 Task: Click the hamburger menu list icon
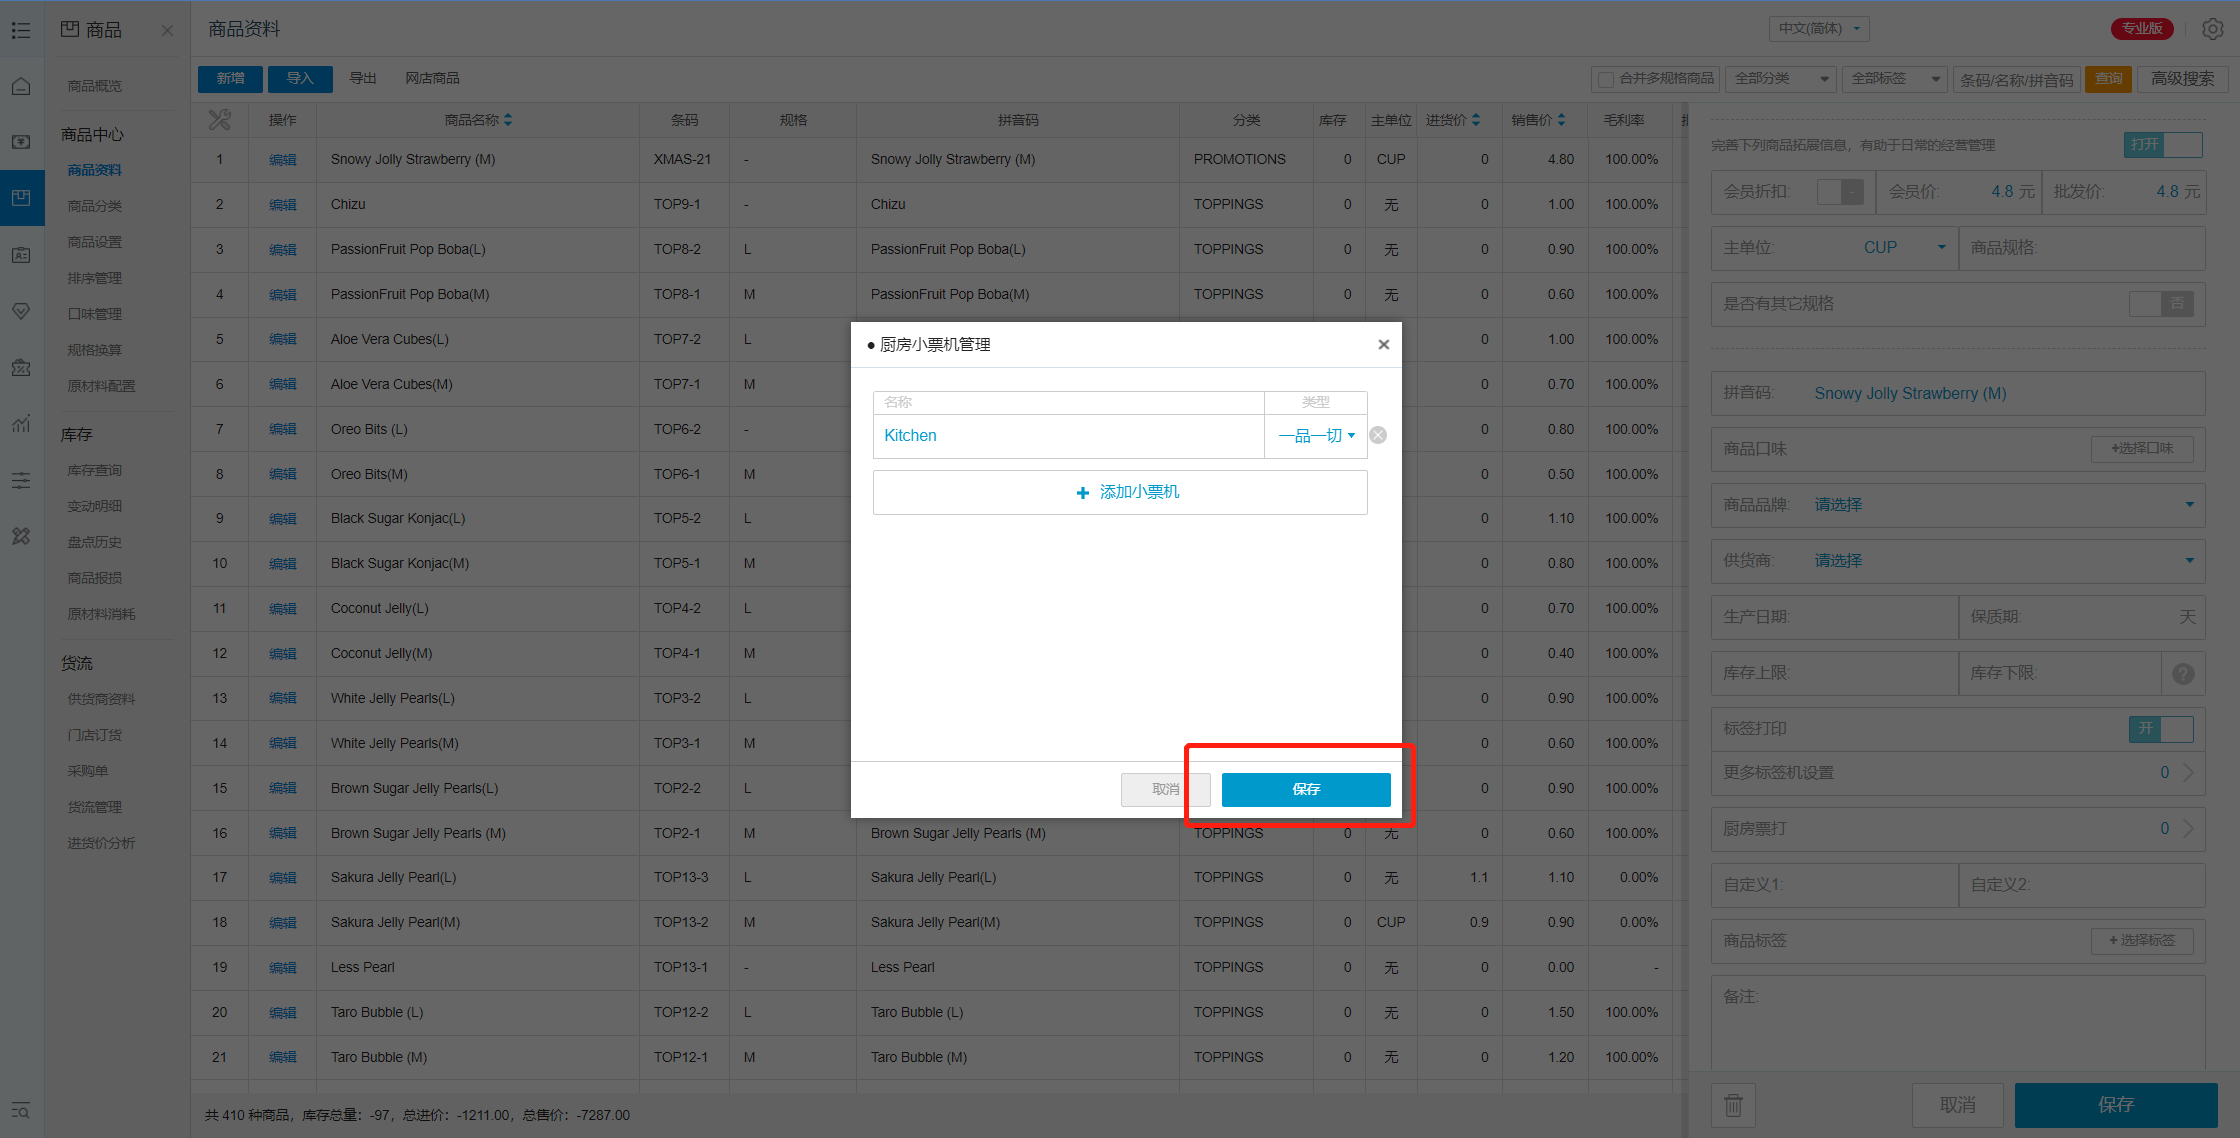pos(21,30)
